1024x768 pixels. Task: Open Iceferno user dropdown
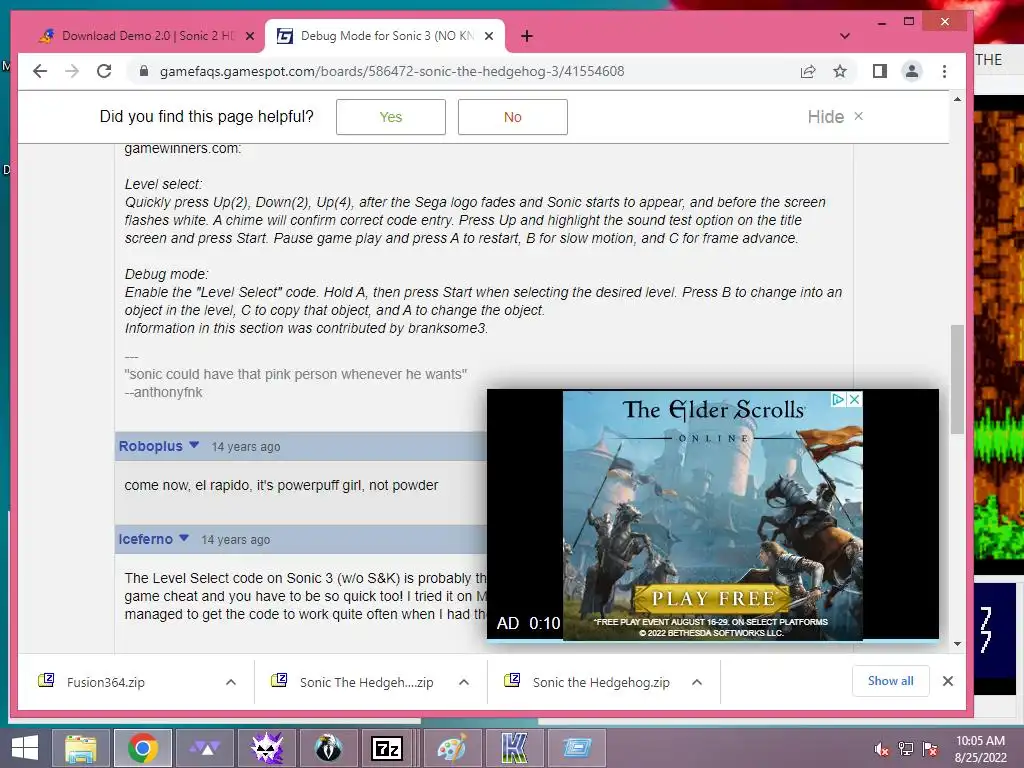184,538
